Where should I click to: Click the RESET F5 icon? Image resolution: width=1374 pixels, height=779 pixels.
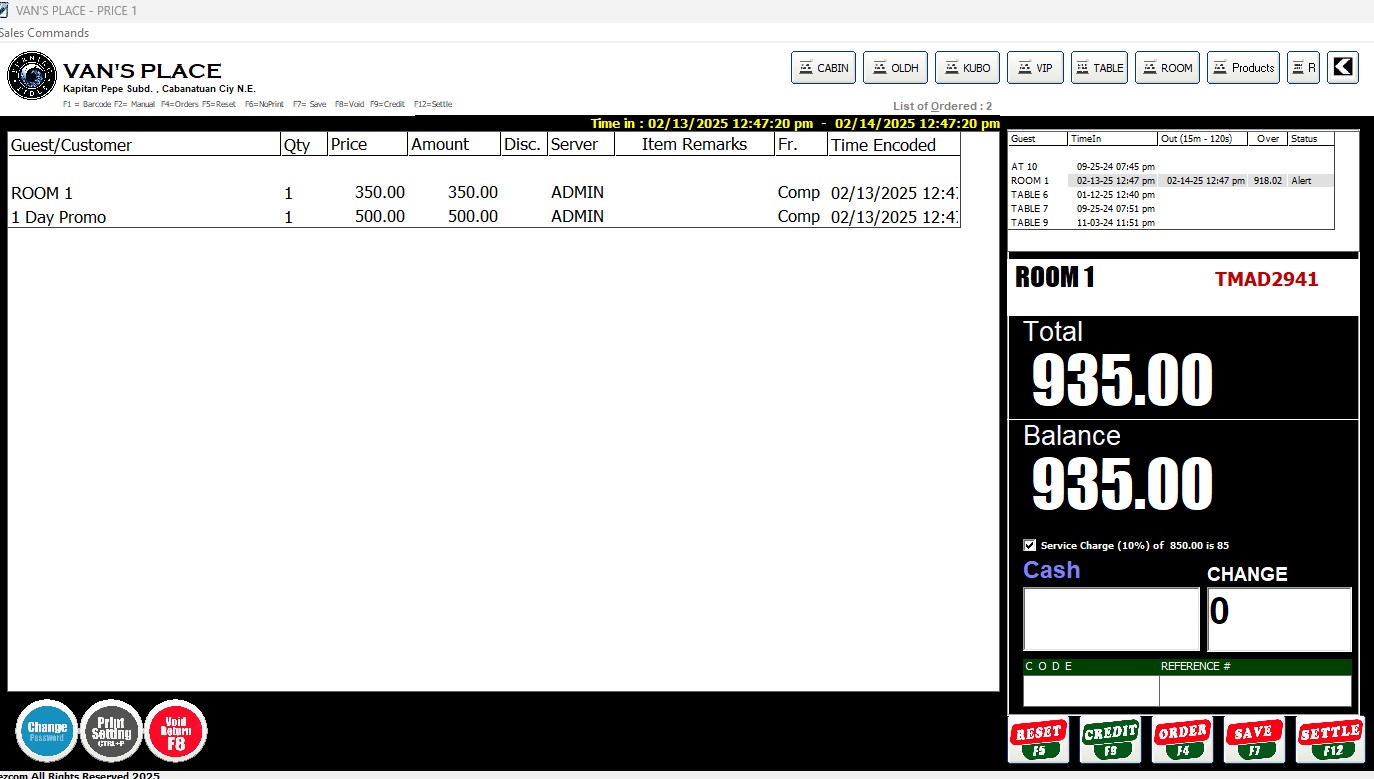(x=1038, y=740)
